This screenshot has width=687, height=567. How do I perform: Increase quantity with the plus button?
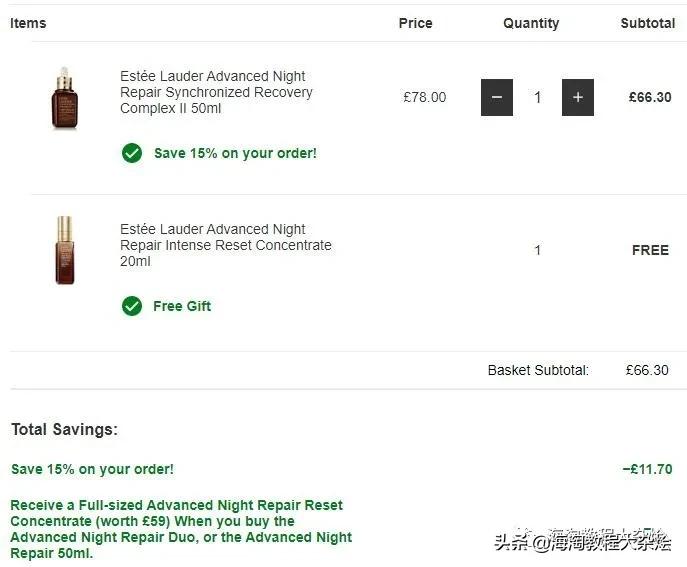pos(577,98)
